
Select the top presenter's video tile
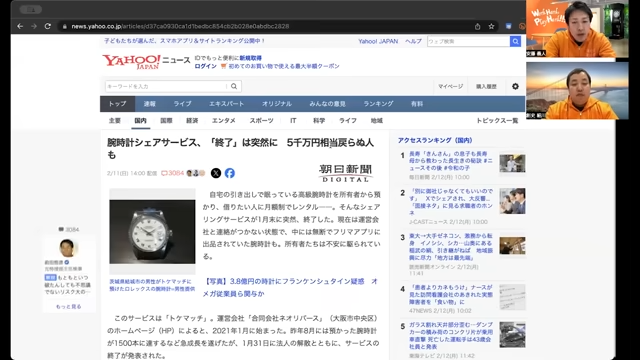577,29
